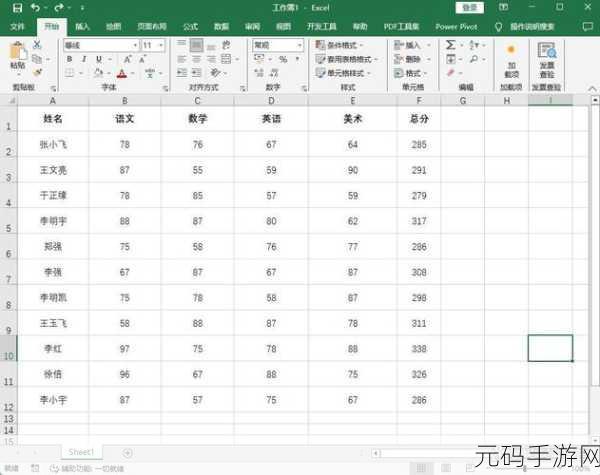Click the Paste (粘贴) clipboard icon
Image resolution: width=600 pixels, height=475 pixels.
coord(18,51)
